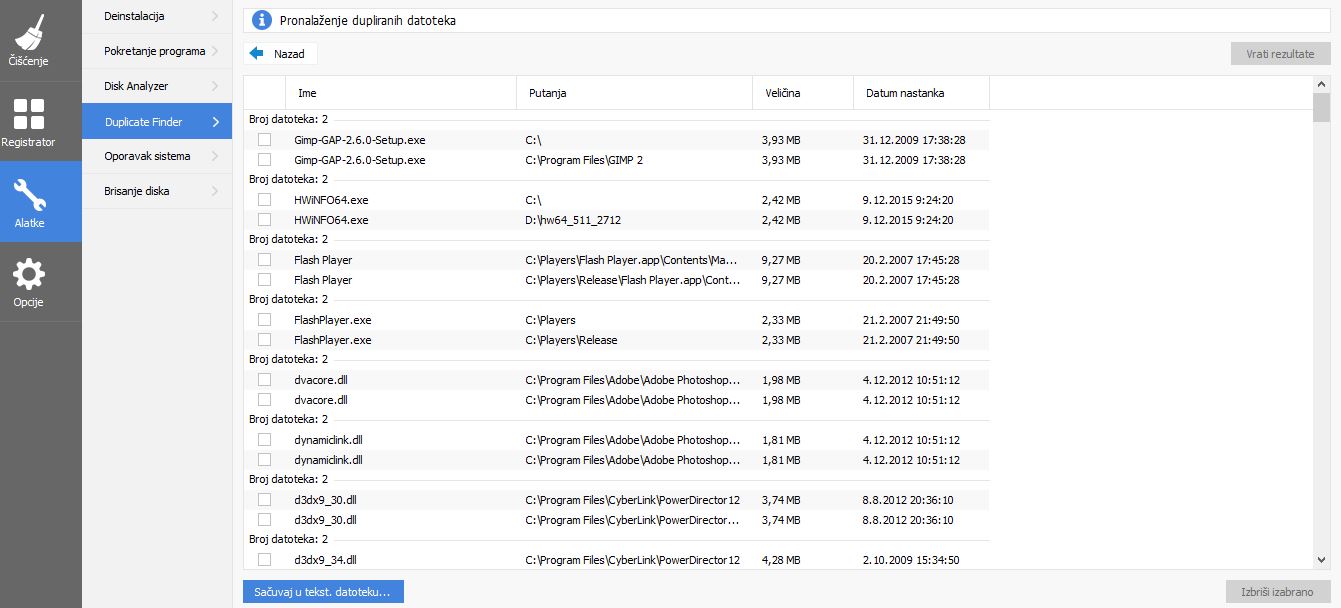Open Pokretanje programa tool
This screenshot has width=1341, height=608.
(157, 51)
